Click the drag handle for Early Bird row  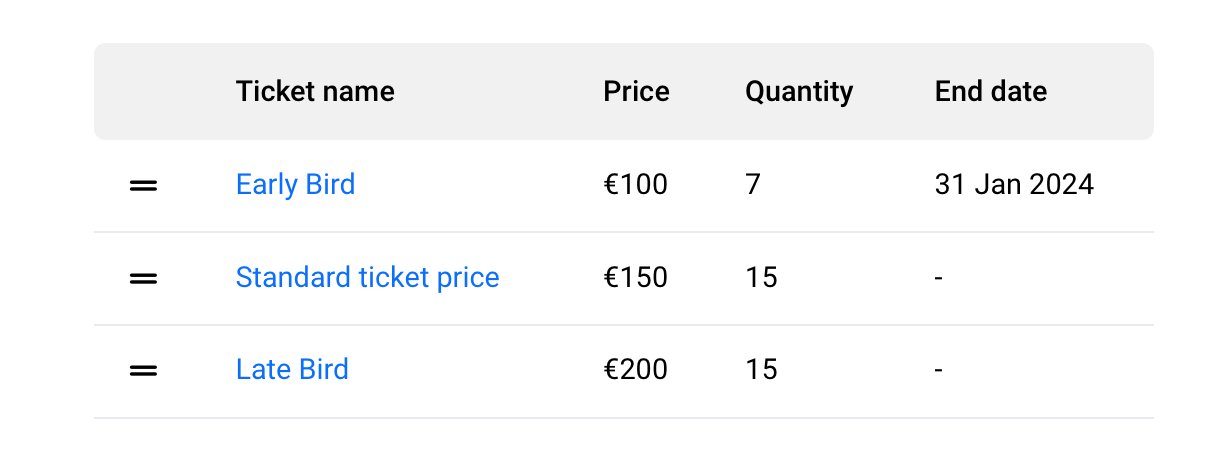144,185
